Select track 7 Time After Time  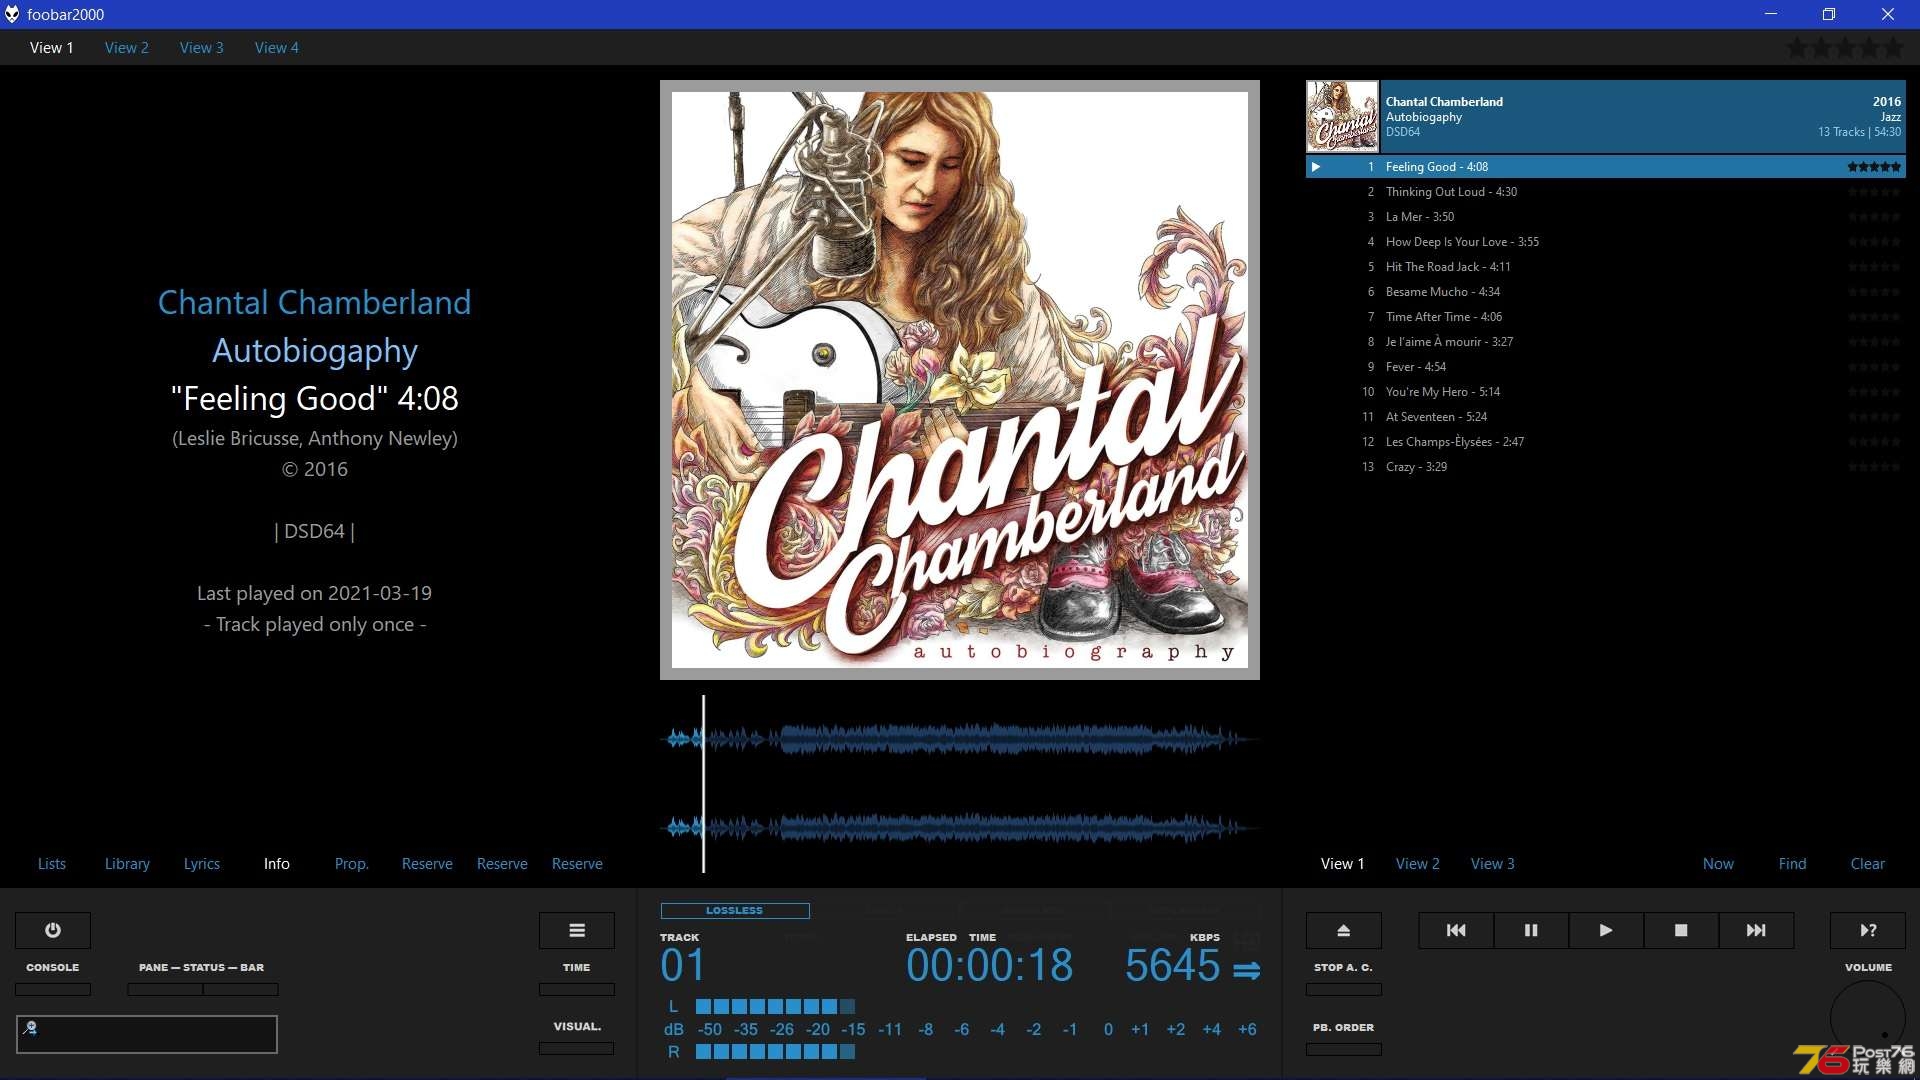pos(1606,317)
